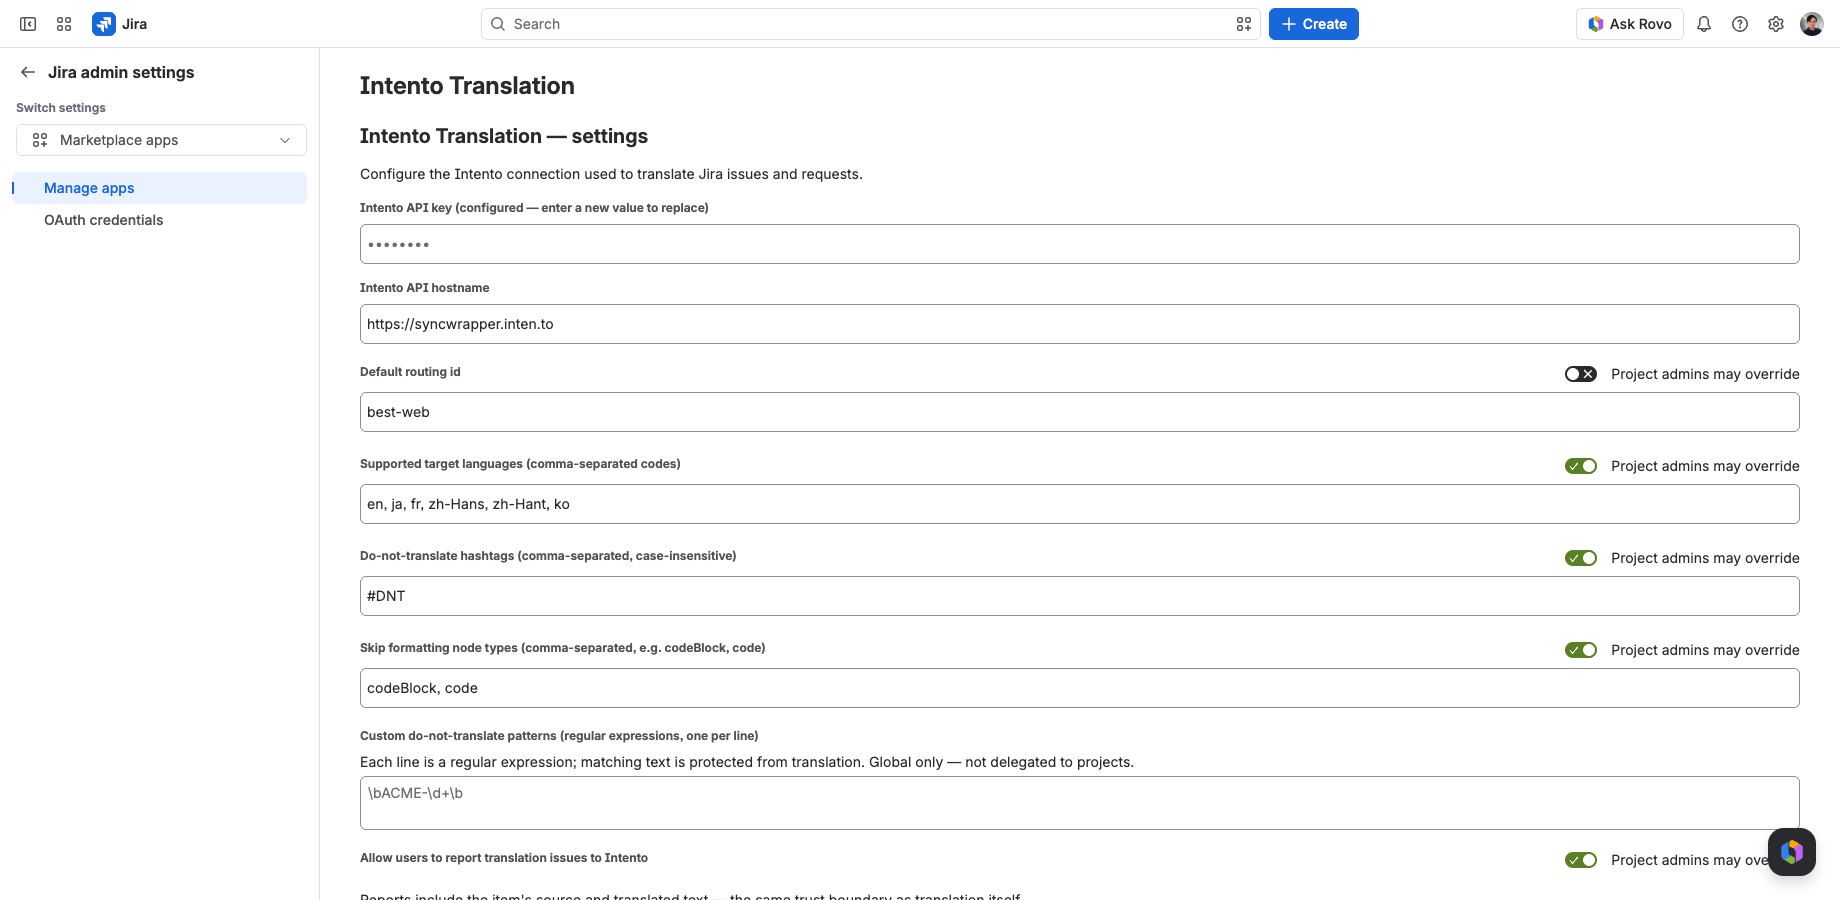Click the Skip formatting node types field

1079,688
